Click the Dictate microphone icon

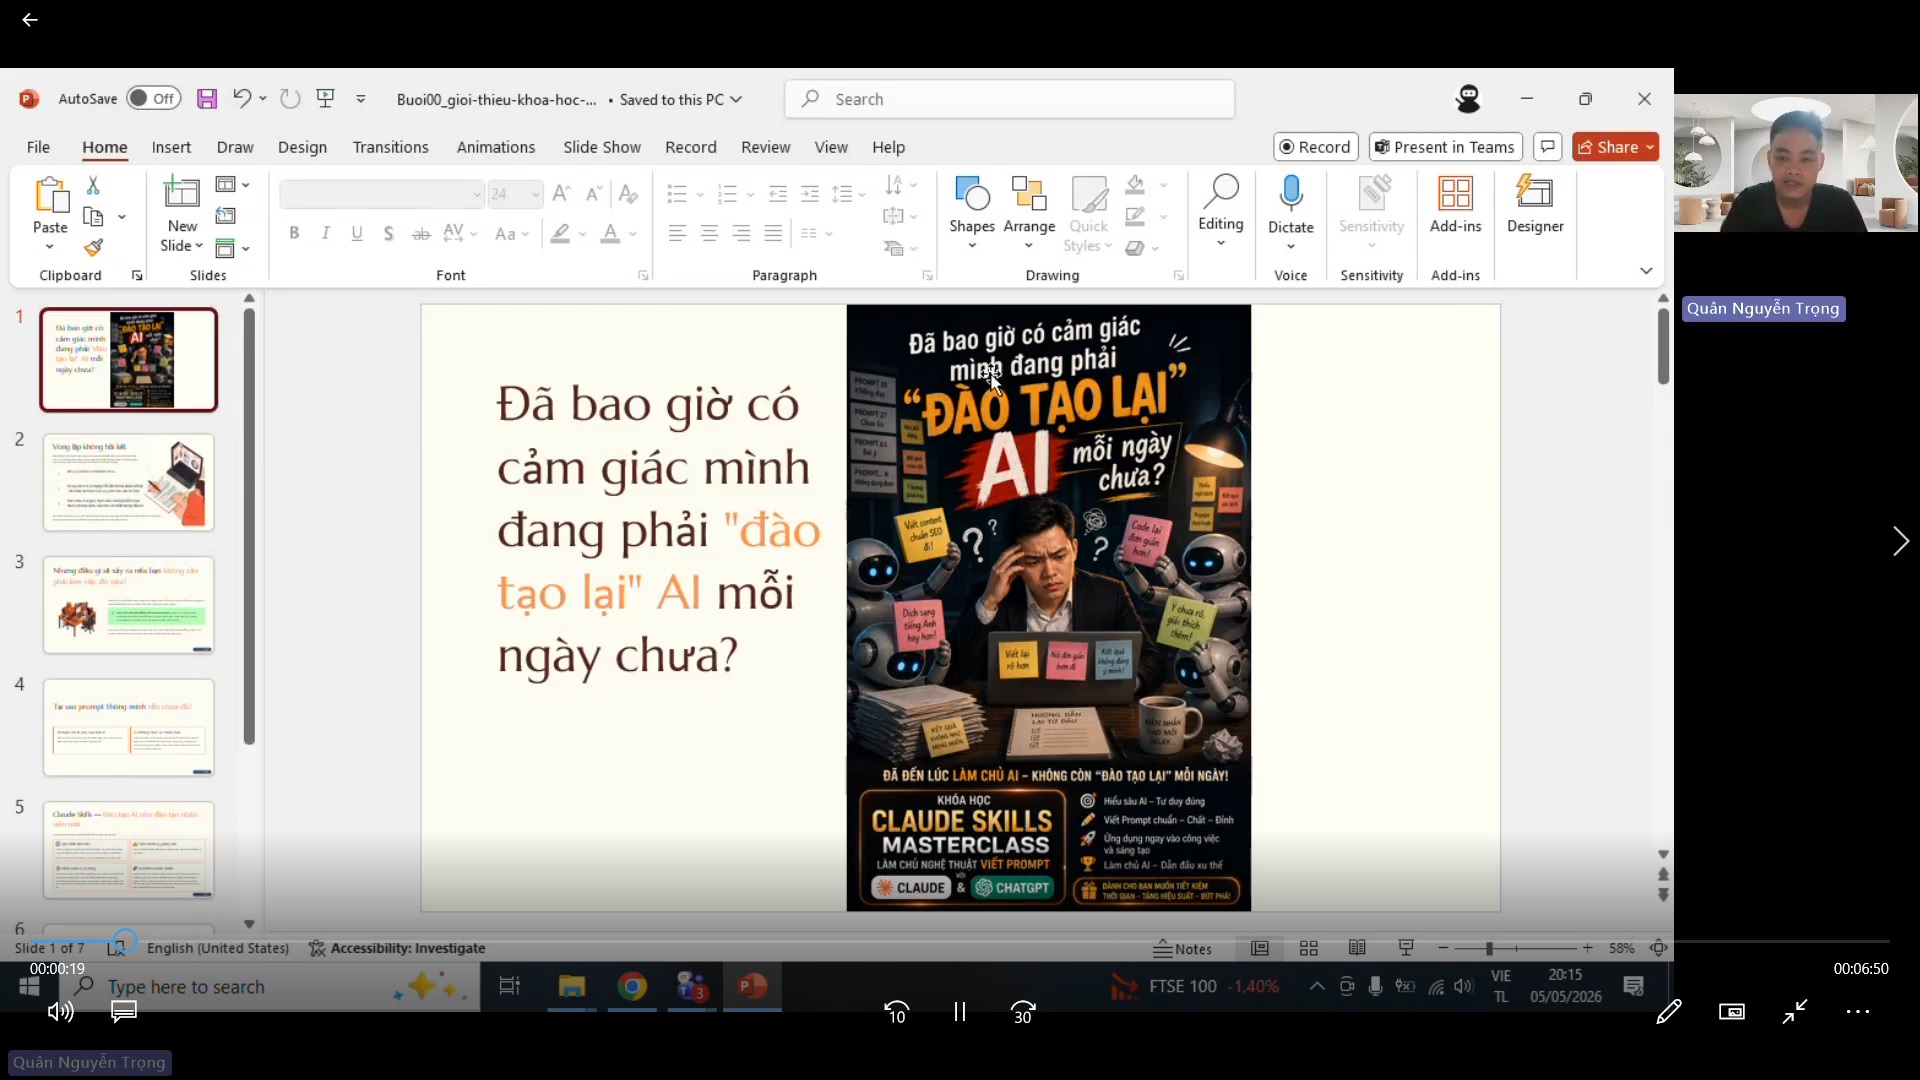(x=1291, y=193)
